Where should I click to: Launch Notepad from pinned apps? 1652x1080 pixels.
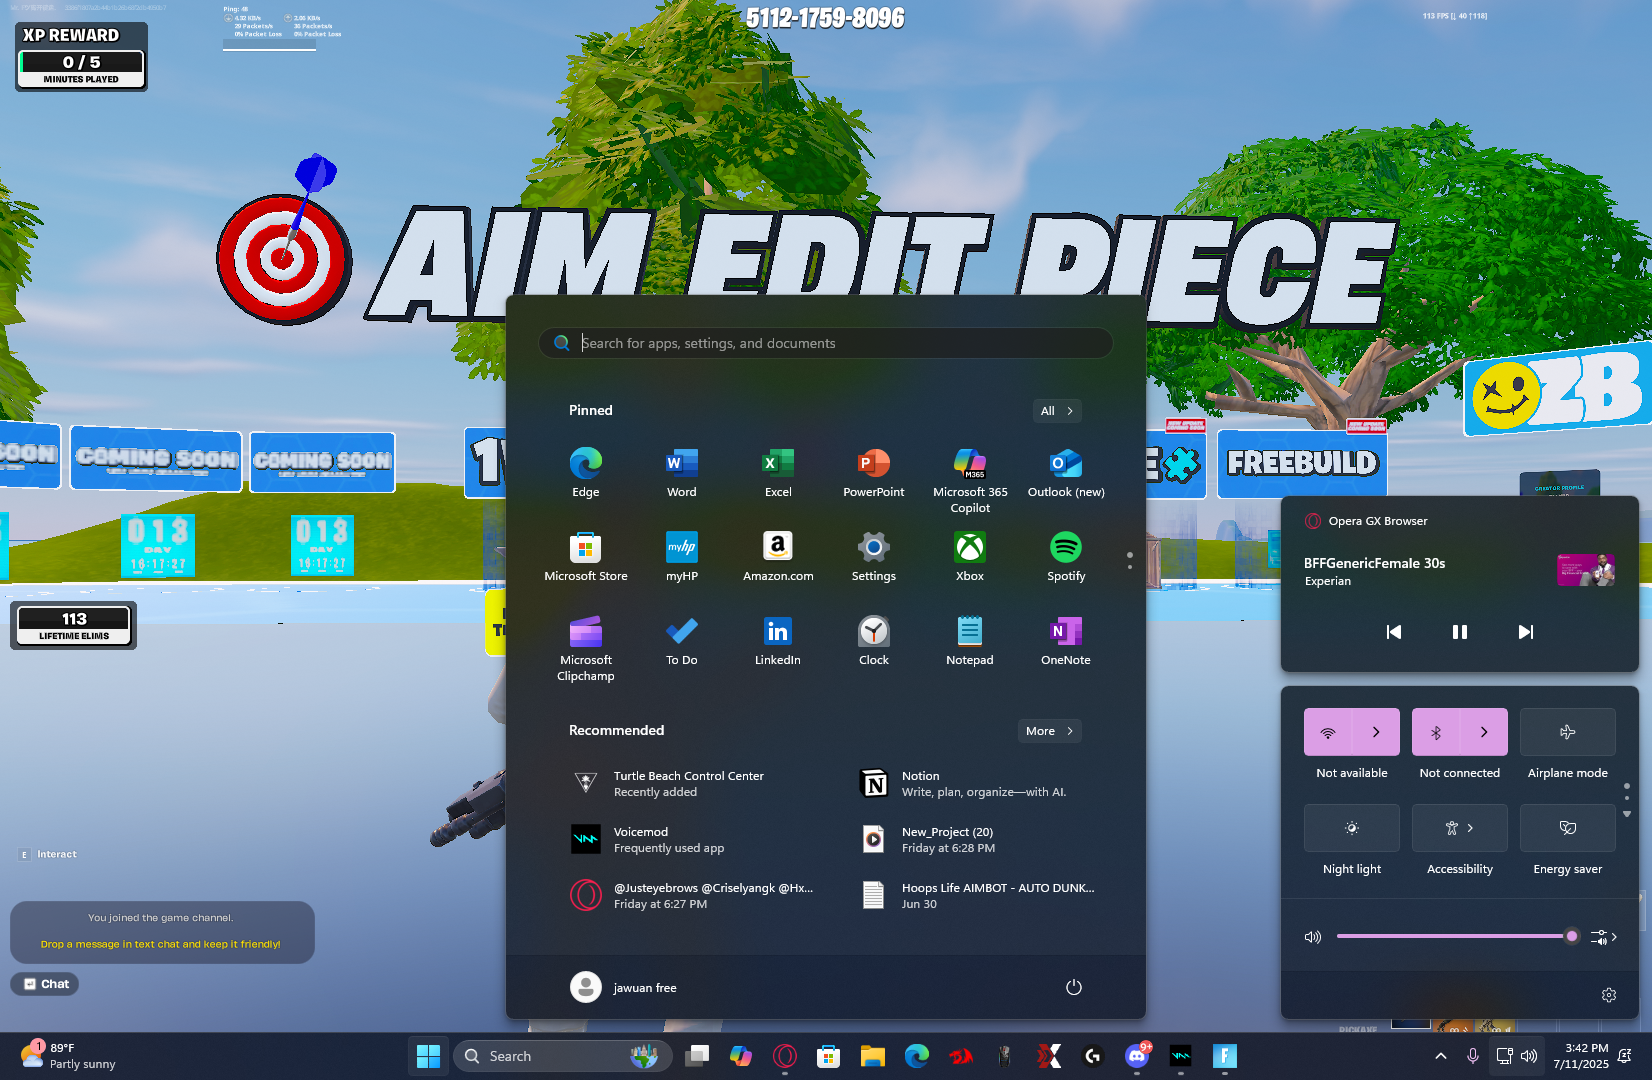(970, 640)
